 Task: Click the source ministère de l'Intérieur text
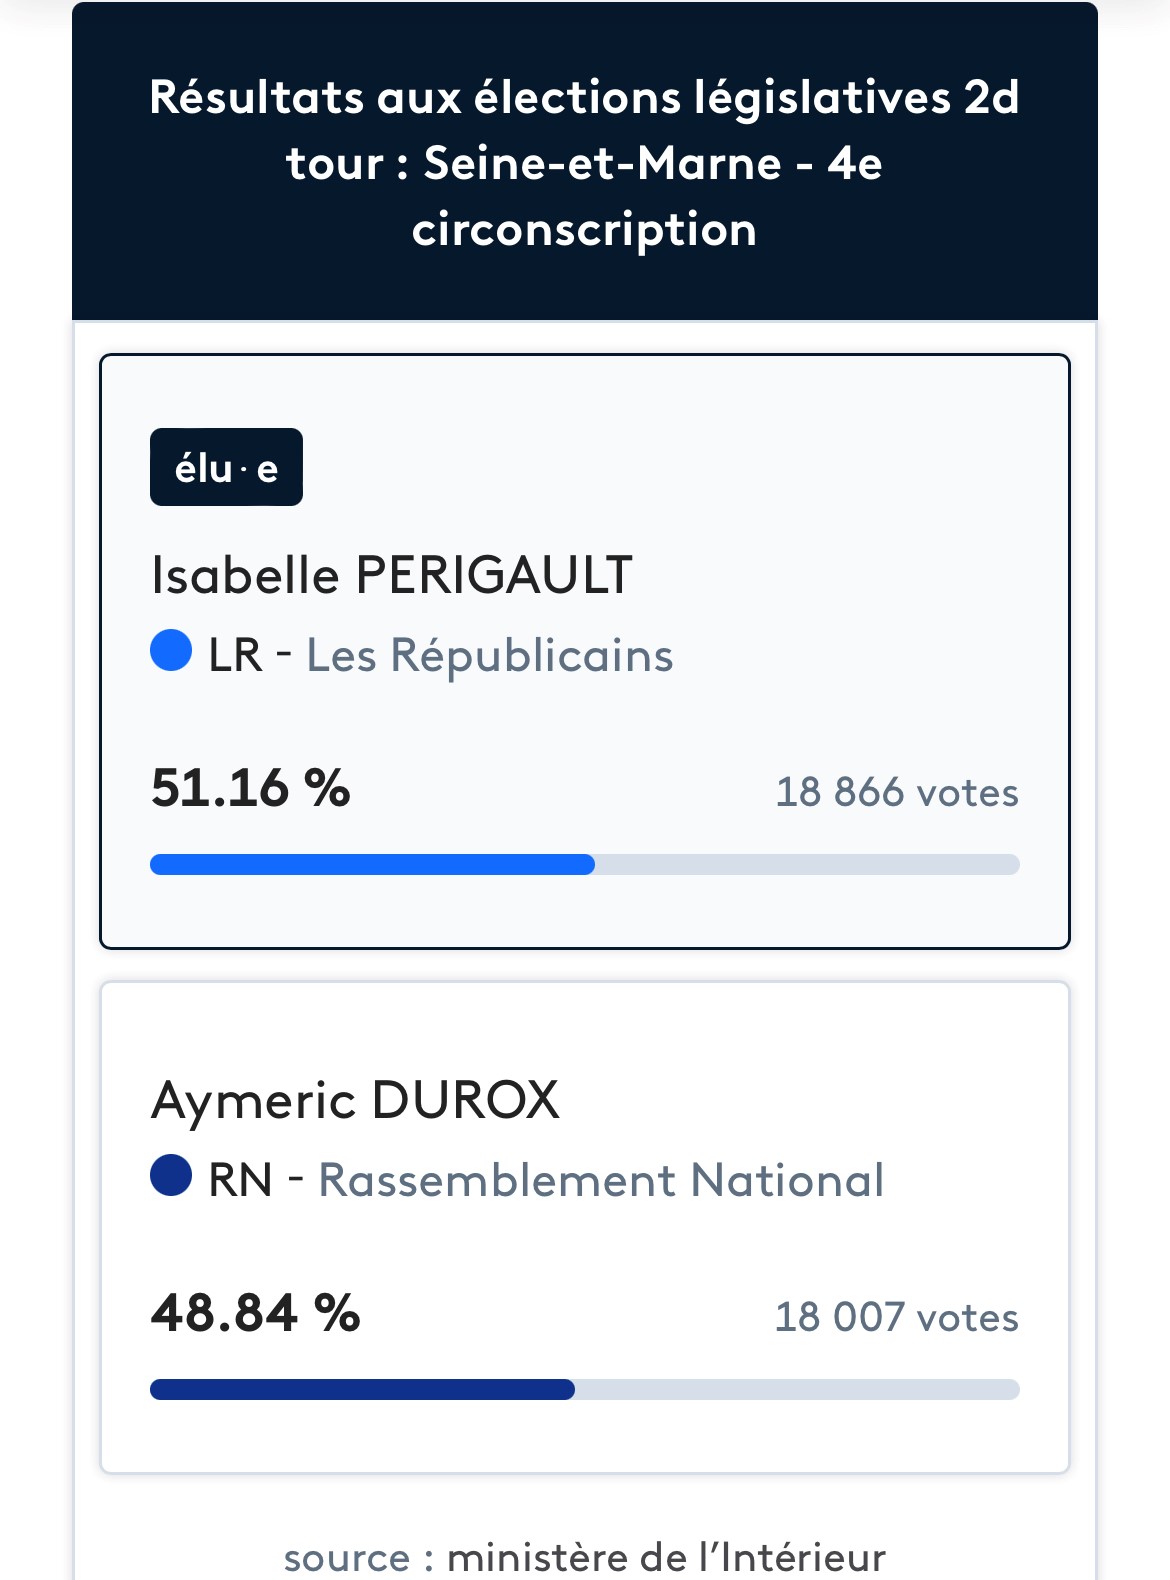tap(585, 1557)
